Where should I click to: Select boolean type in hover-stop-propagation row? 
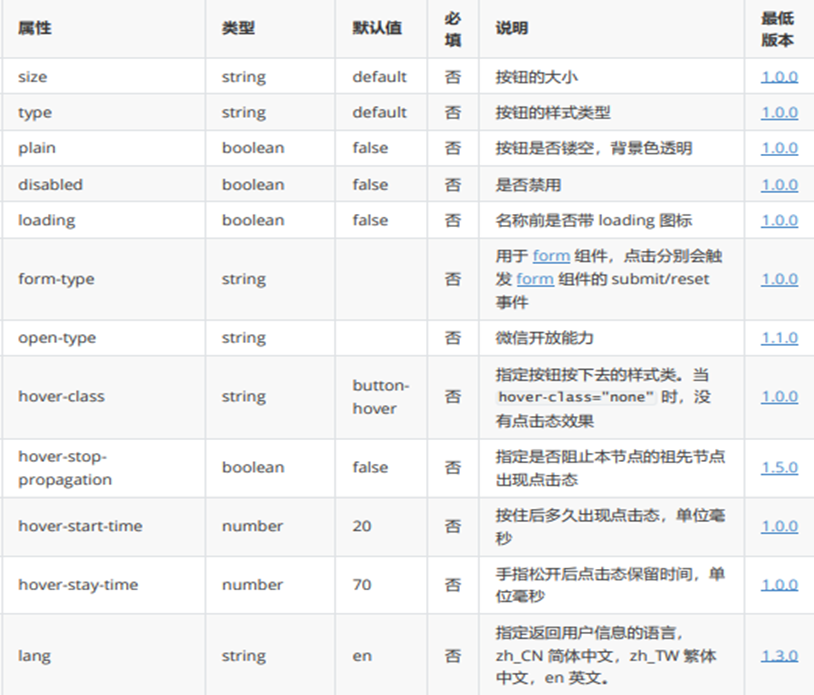(x=253, y=468)
